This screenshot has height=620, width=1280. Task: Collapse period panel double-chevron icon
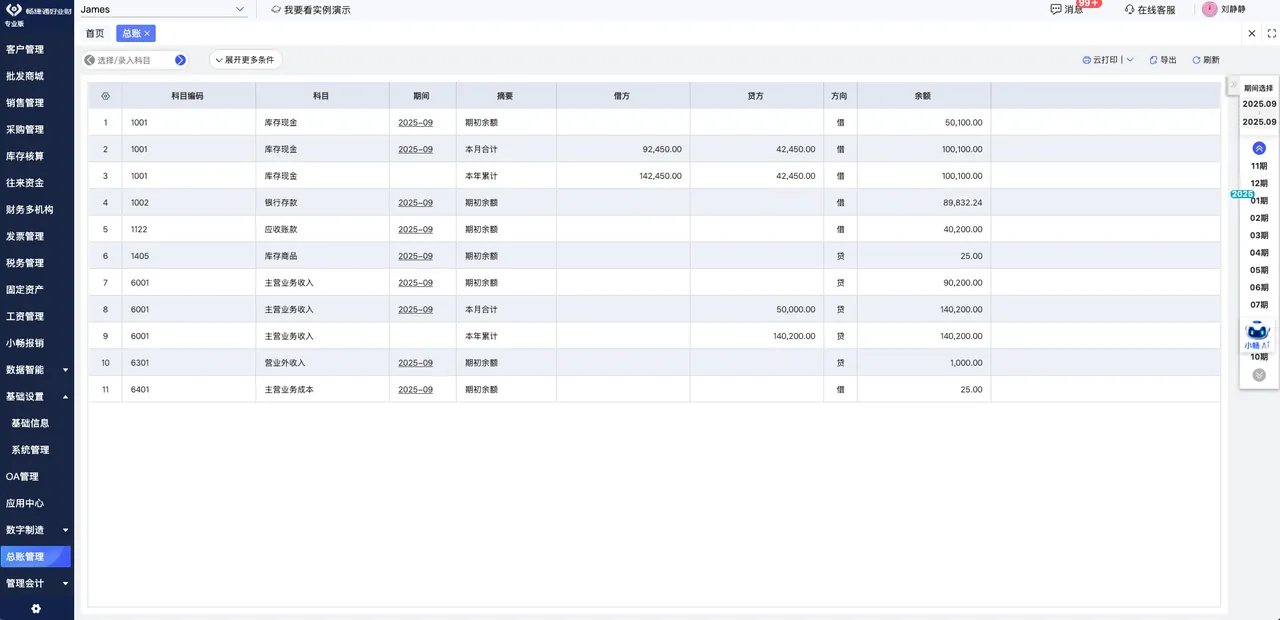click(x=1234, y=85)
